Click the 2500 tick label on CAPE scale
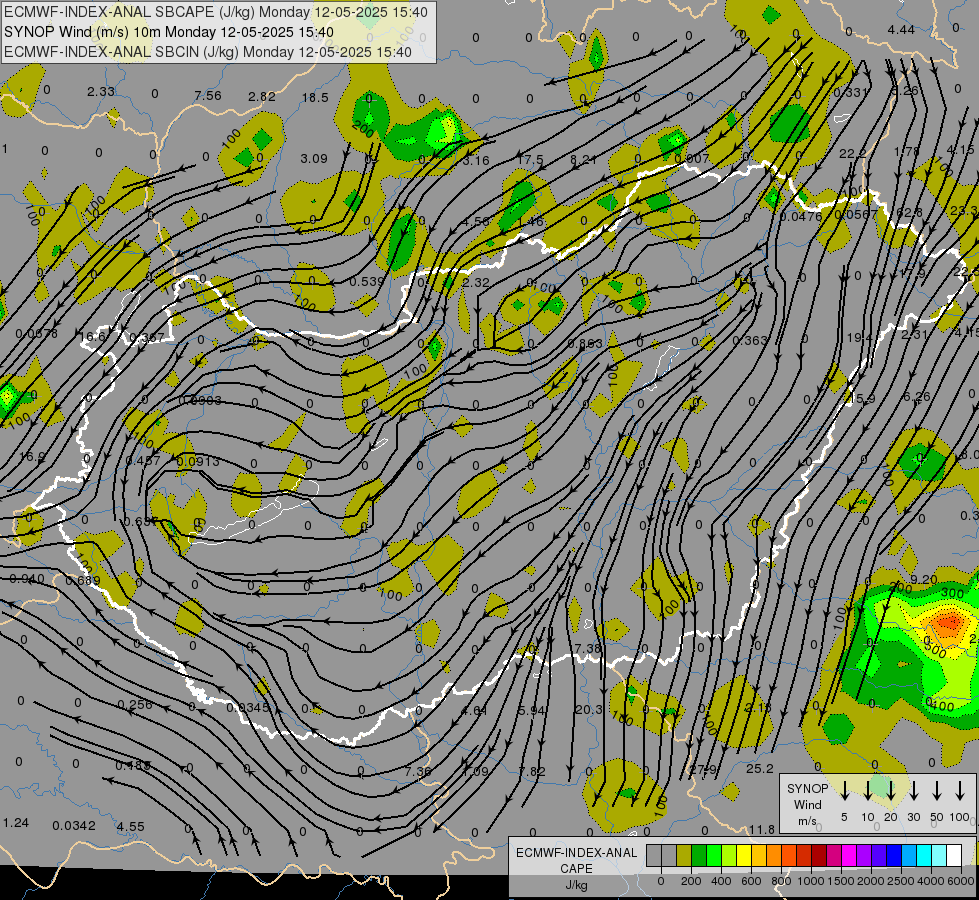Image resolution: width=979 pixels, height=900 pixels. 901,881
